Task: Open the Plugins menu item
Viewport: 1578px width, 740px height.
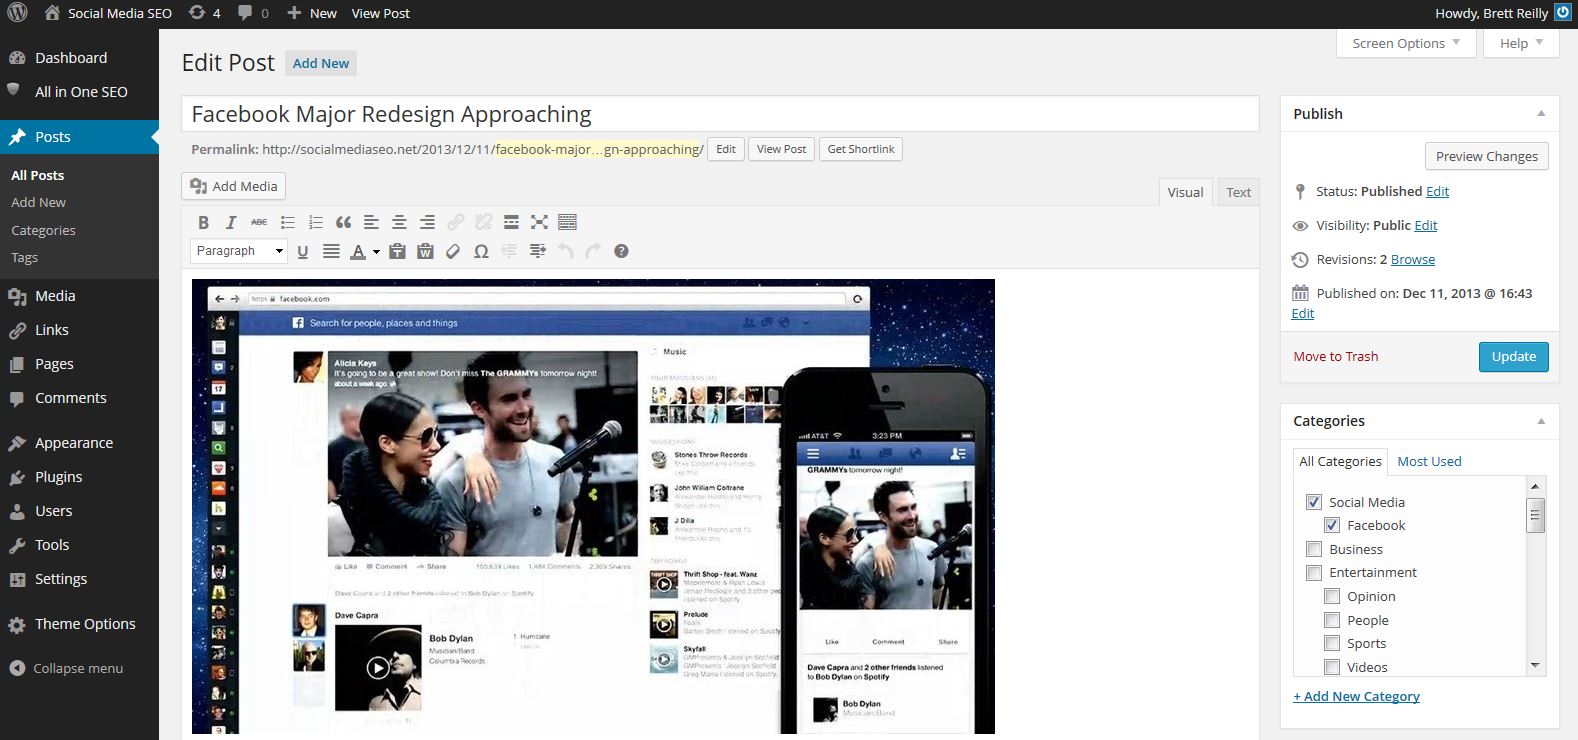Action: pyautogui.click(x=79, y=477)
